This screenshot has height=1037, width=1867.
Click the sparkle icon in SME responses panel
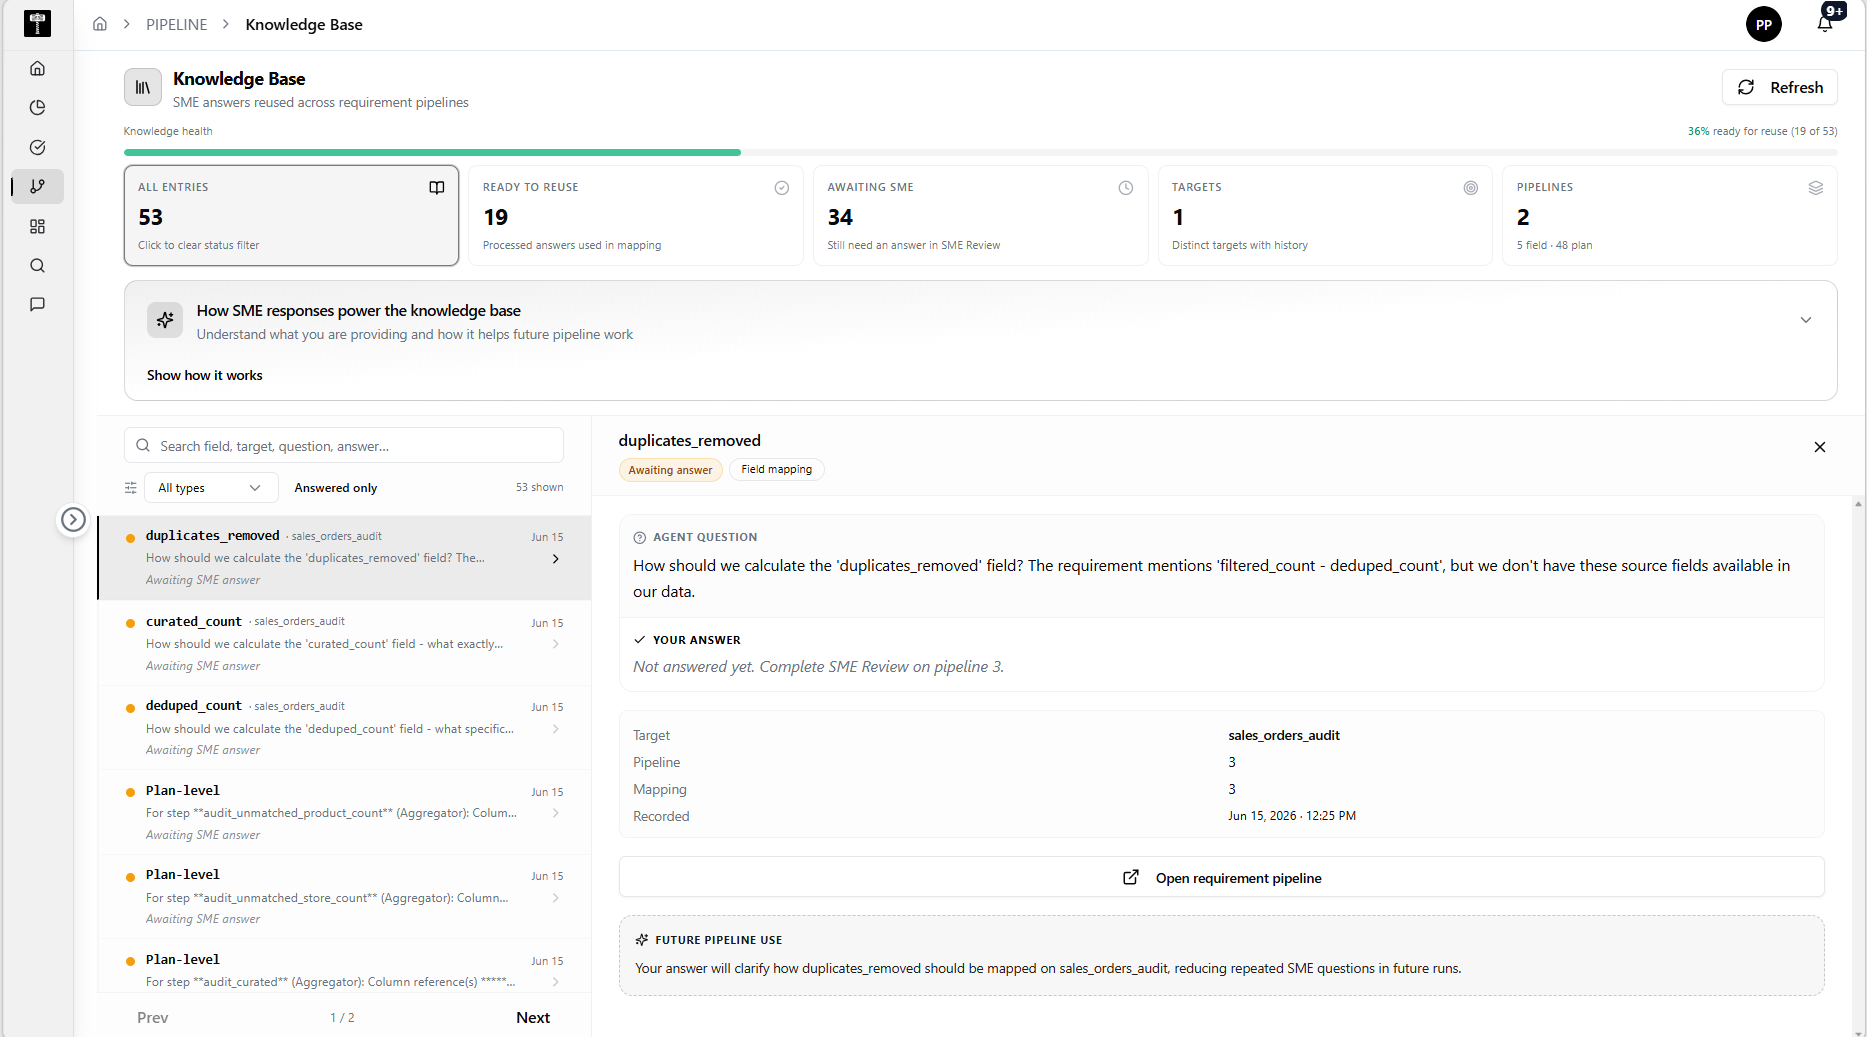click(165, 320)
